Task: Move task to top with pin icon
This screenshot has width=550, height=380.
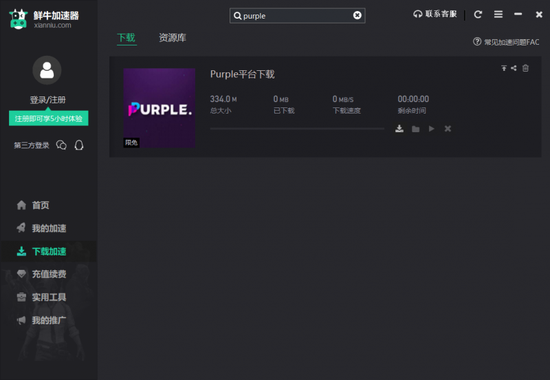Action: coord(504,68)
